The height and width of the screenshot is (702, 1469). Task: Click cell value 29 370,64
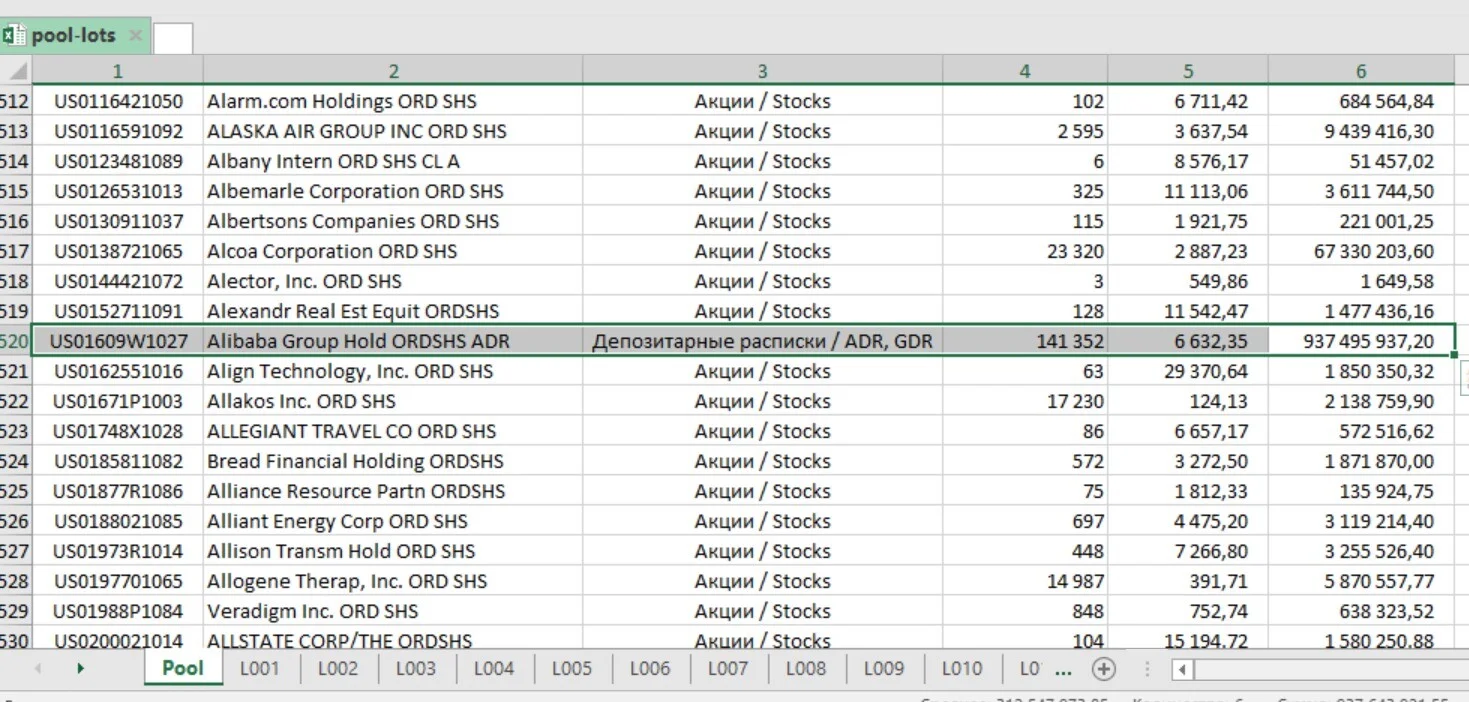click(x=1188, y=371)
